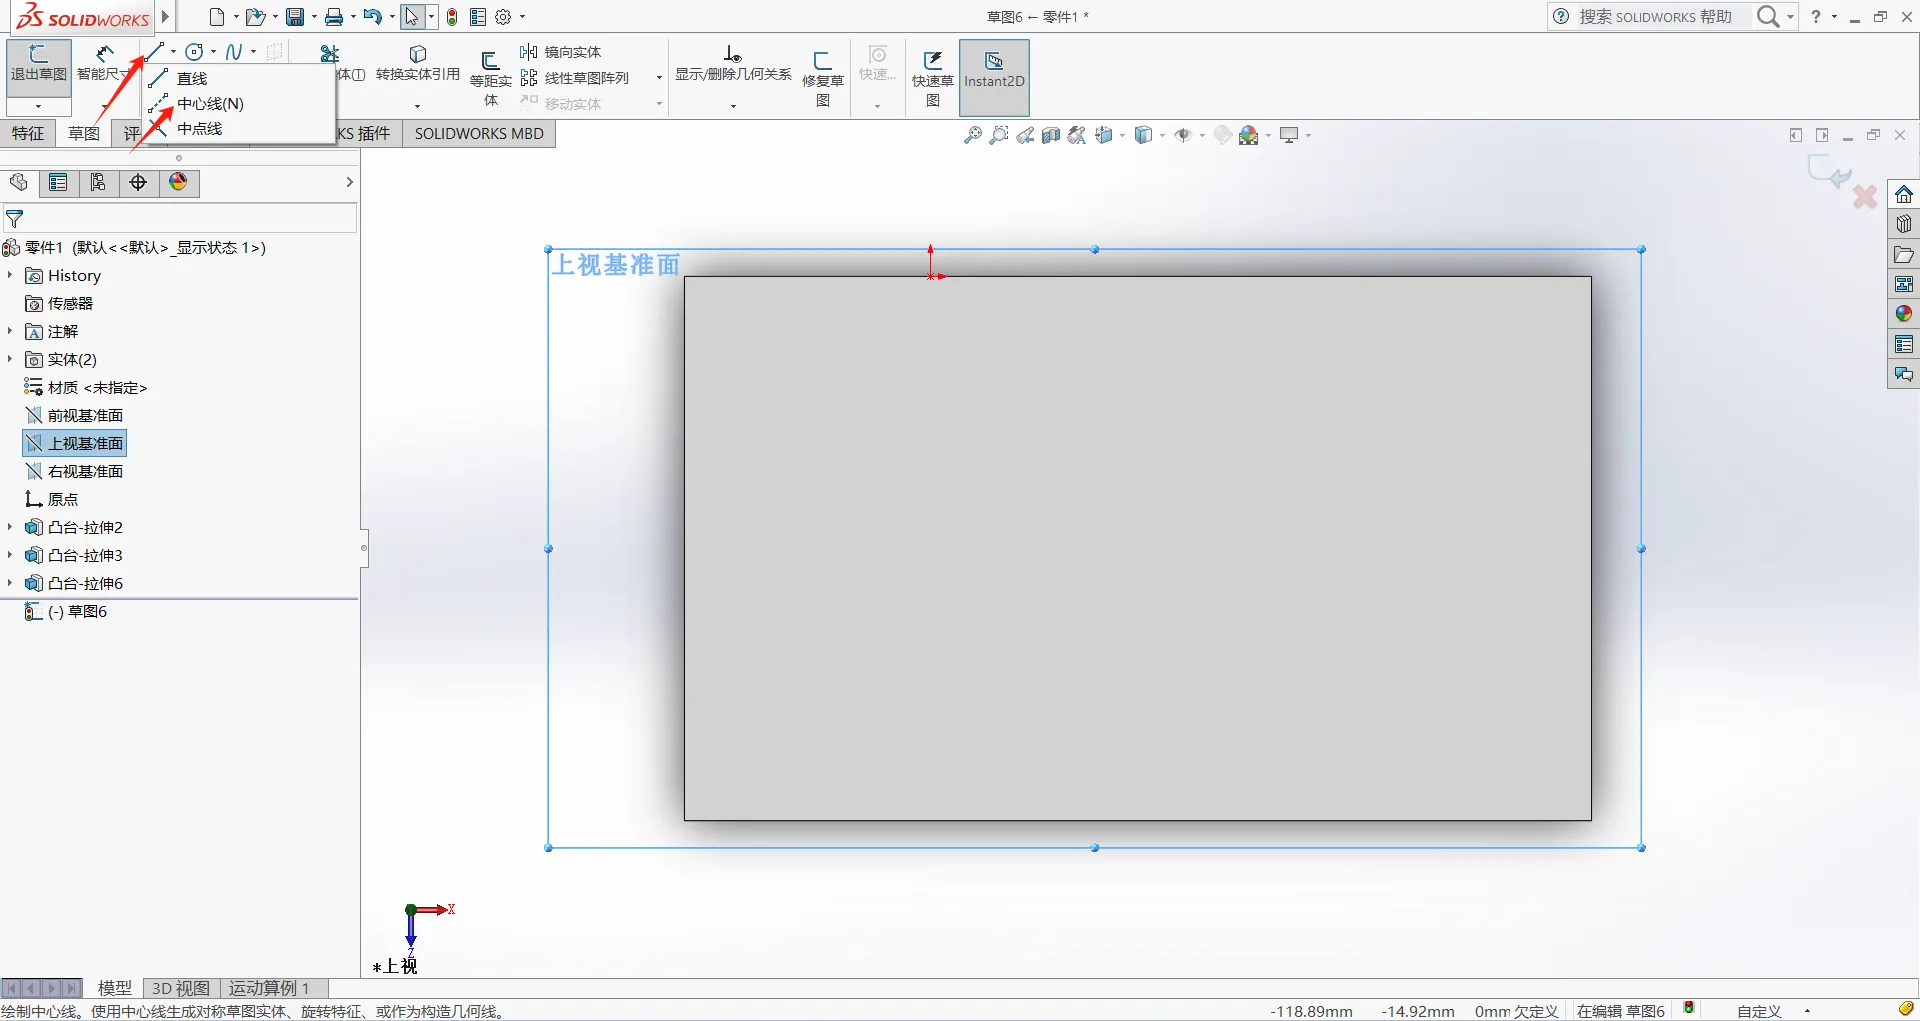Open the Options gear icon

[x=503, y=17]
